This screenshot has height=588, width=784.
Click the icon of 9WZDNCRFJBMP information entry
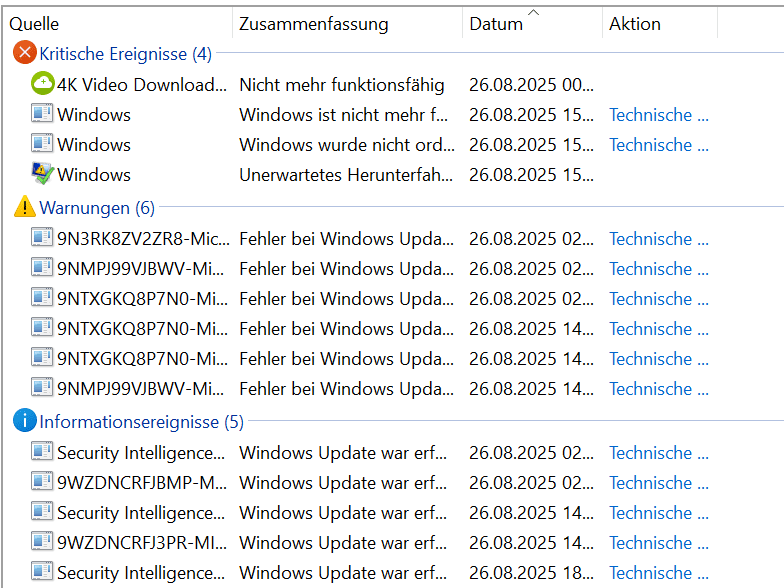tap(42, 483)
